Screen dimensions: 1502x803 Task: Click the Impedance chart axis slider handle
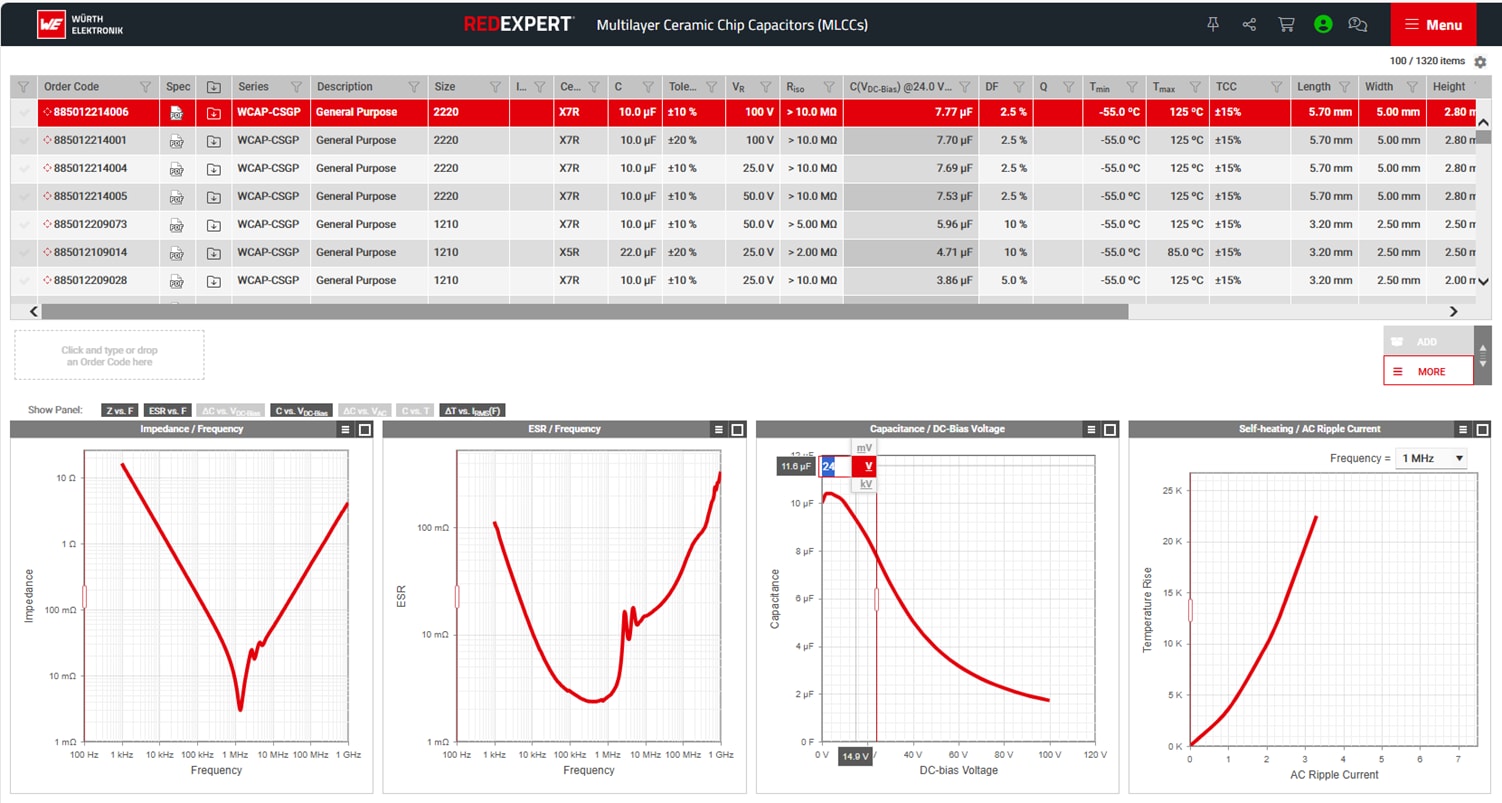click(x=84, y=597)
